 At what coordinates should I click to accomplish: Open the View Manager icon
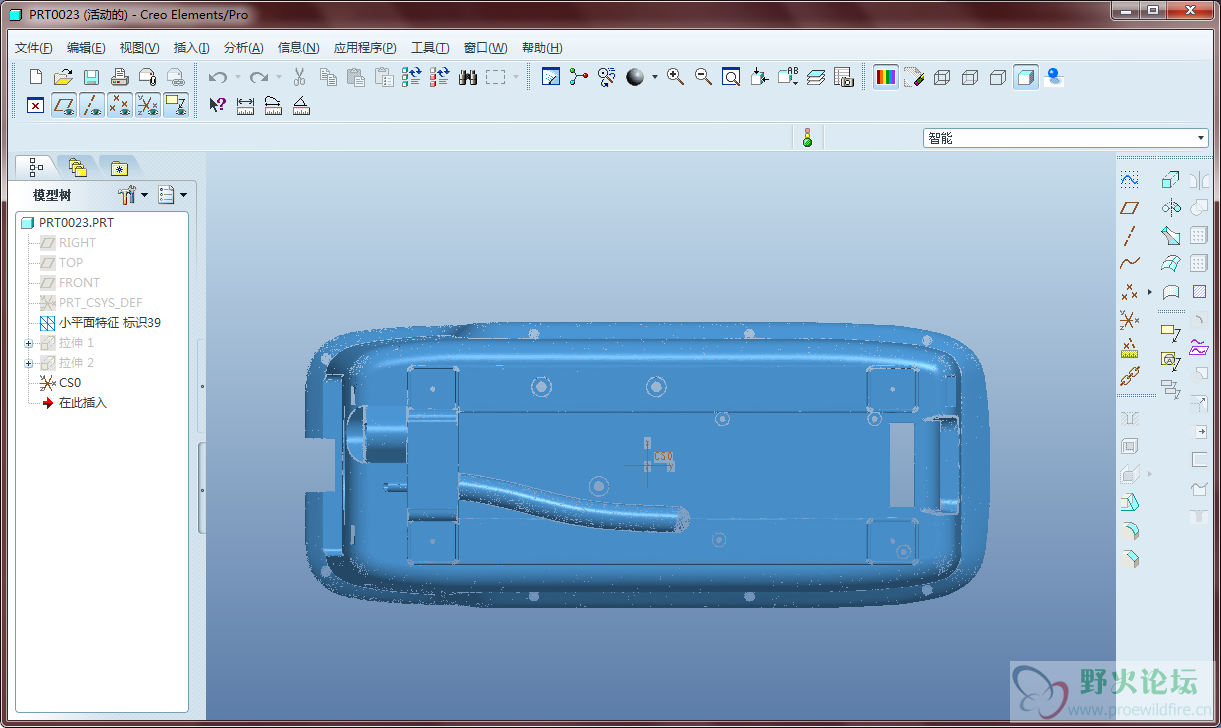point(843,77)
